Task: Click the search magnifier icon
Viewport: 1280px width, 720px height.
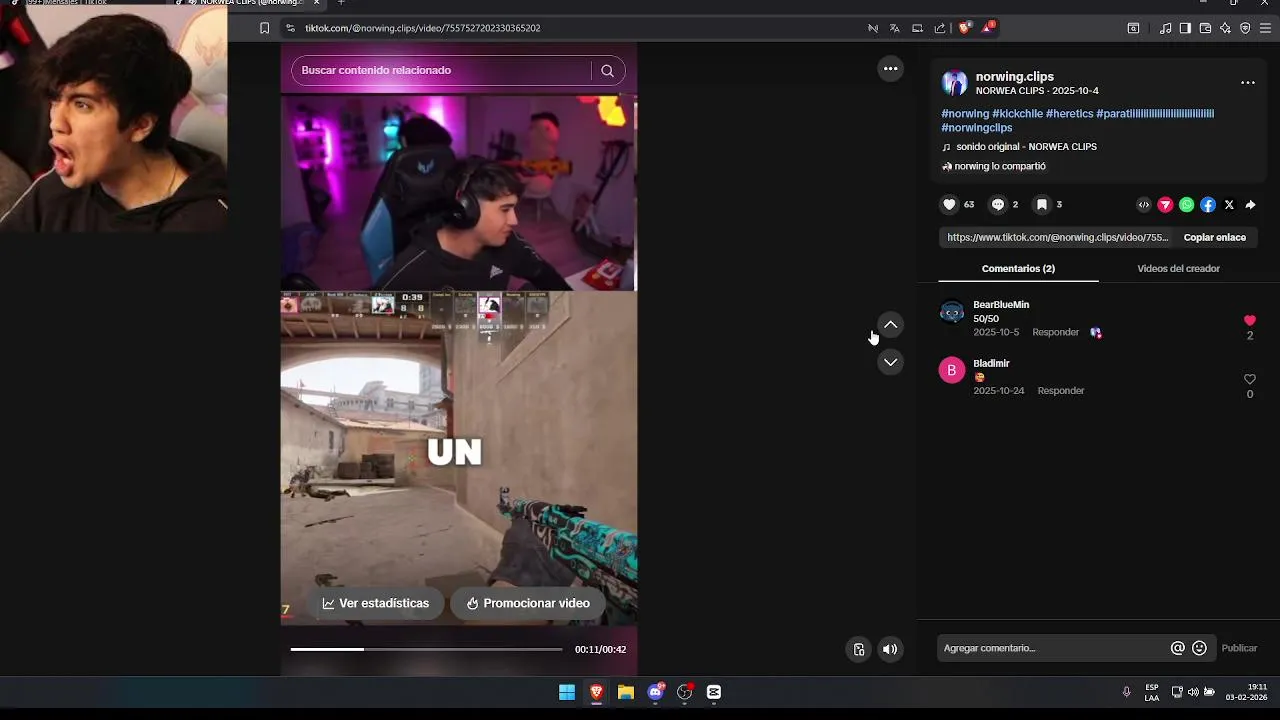Action: point(607,70)
